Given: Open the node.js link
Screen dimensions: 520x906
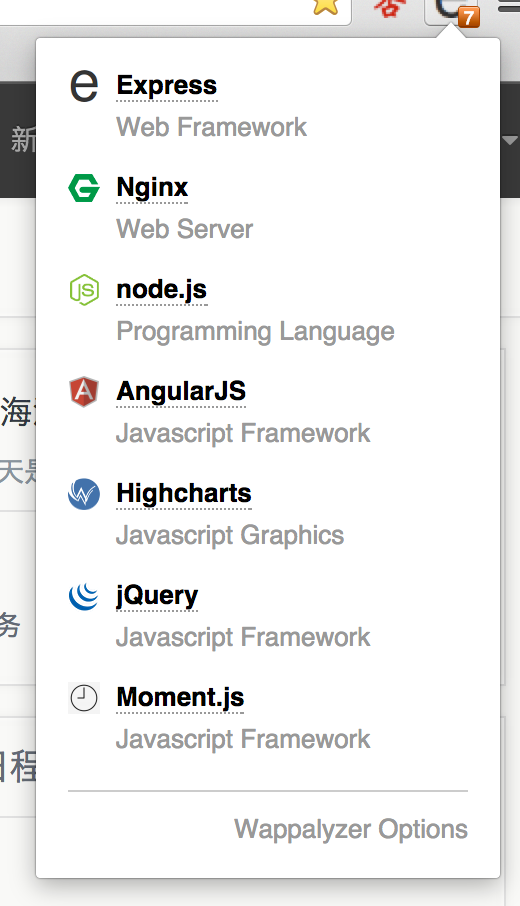Looking at the screenshot, I should coord(162,289).
